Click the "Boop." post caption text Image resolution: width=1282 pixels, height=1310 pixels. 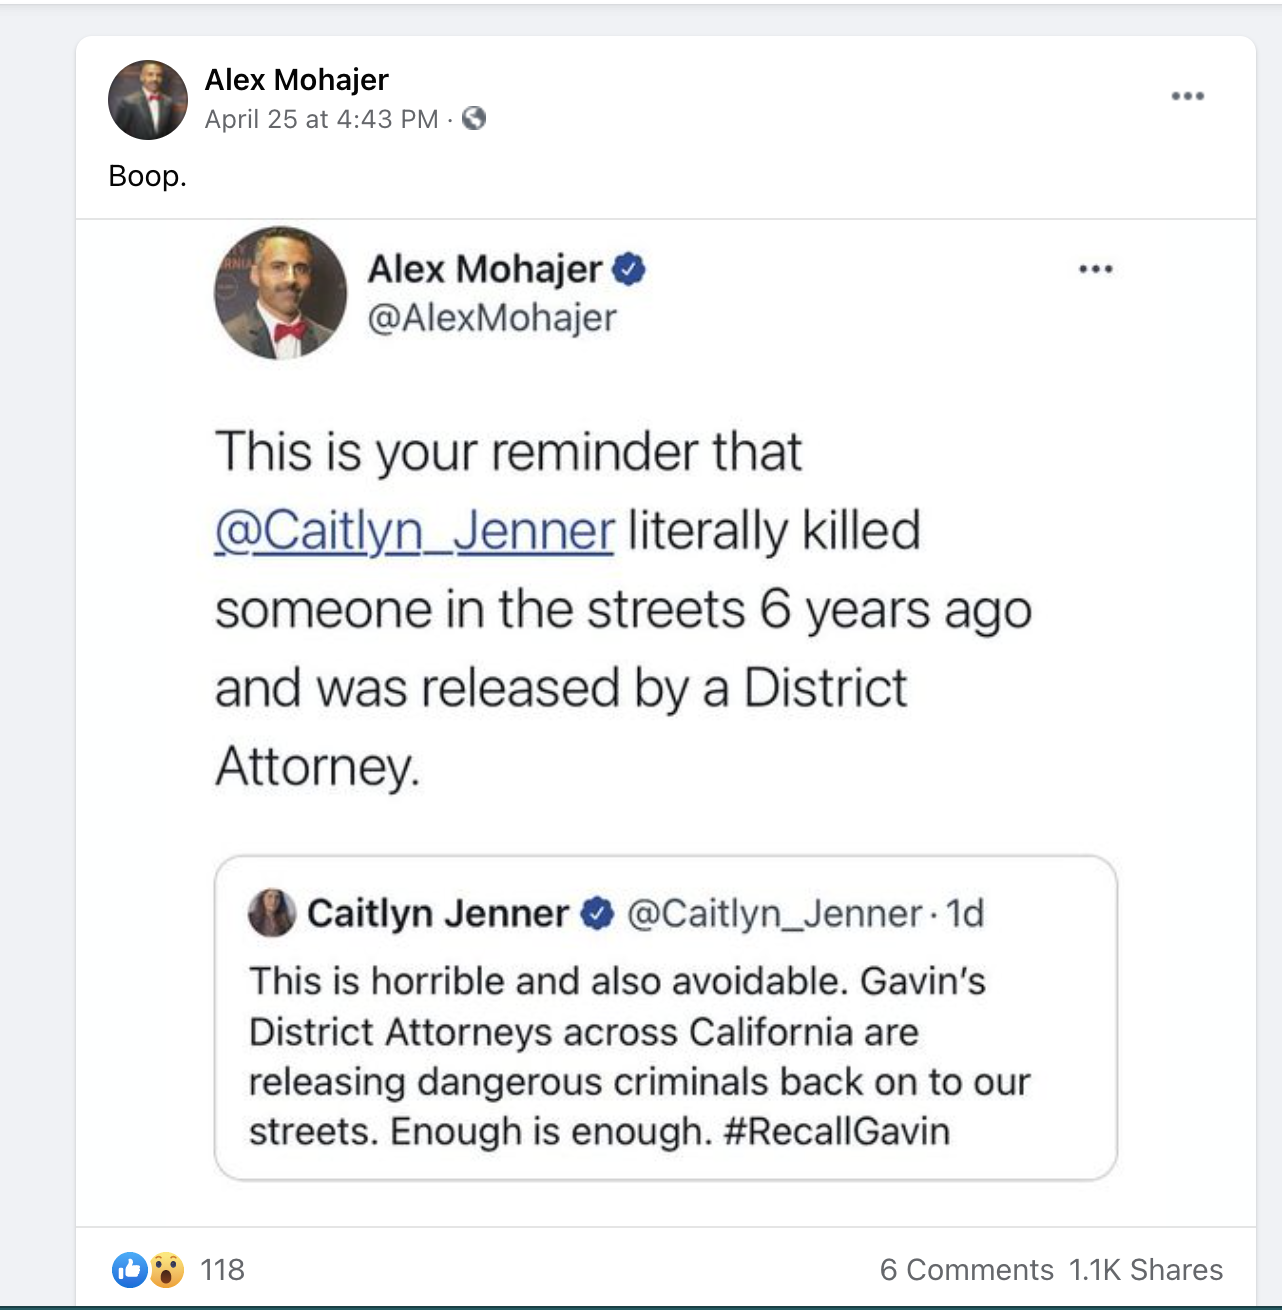click(x=147, y=176)
